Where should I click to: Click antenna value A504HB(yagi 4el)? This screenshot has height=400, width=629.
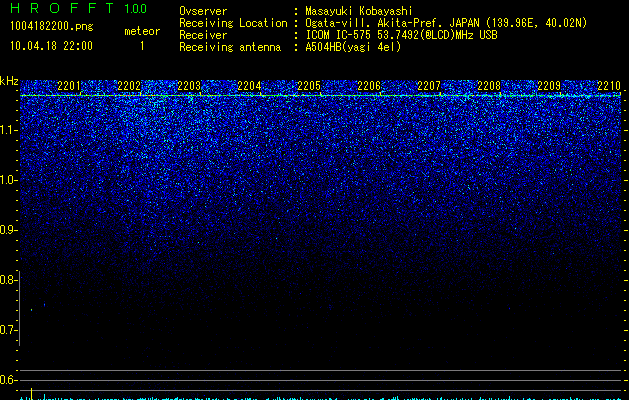[353, 47]
